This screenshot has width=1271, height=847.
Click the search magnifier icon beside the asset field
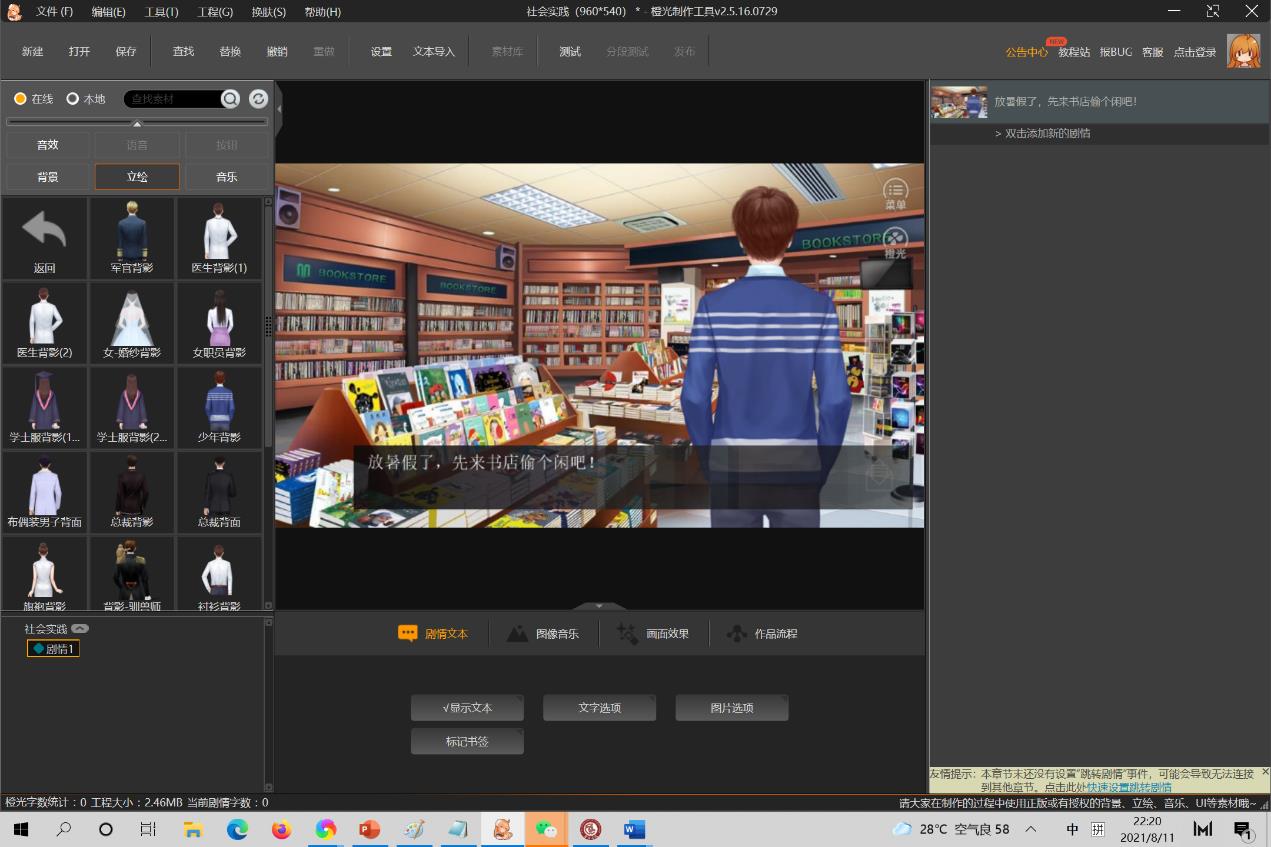pyautogui.click(x=230, y=99)
